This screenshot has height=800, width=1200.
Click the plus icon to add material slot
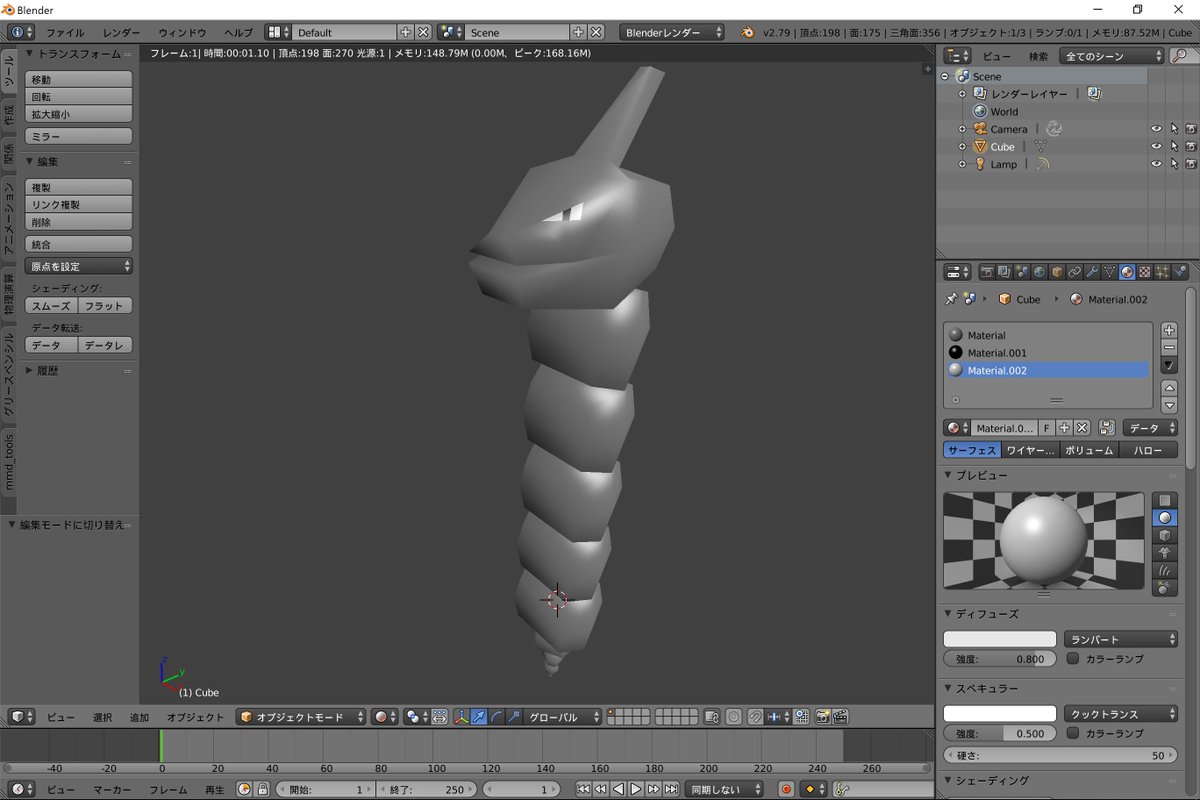[x=1169, y=330]
